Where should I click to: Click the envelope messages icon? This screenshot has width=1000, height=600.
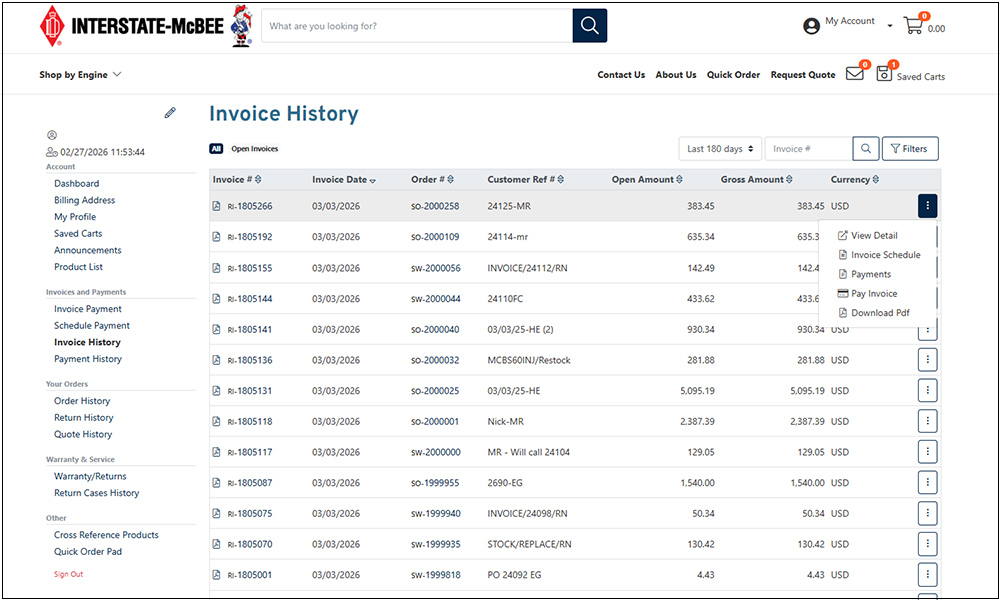[854, 74]
